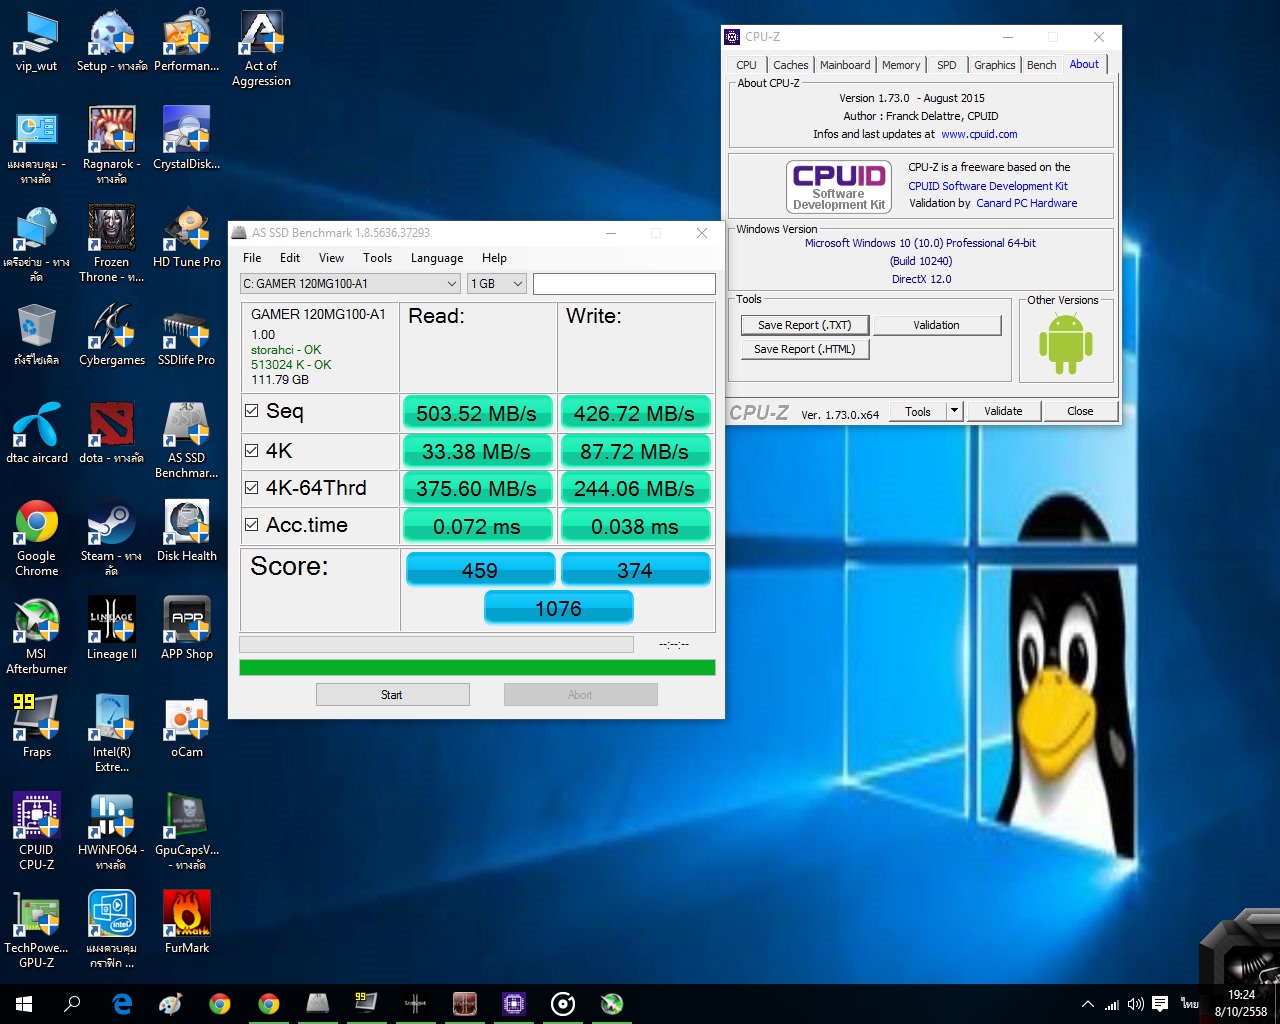The image size is (1280, 1024).
Task: Launch Frozen Throne desktop icon
Action: pos(112,245)
